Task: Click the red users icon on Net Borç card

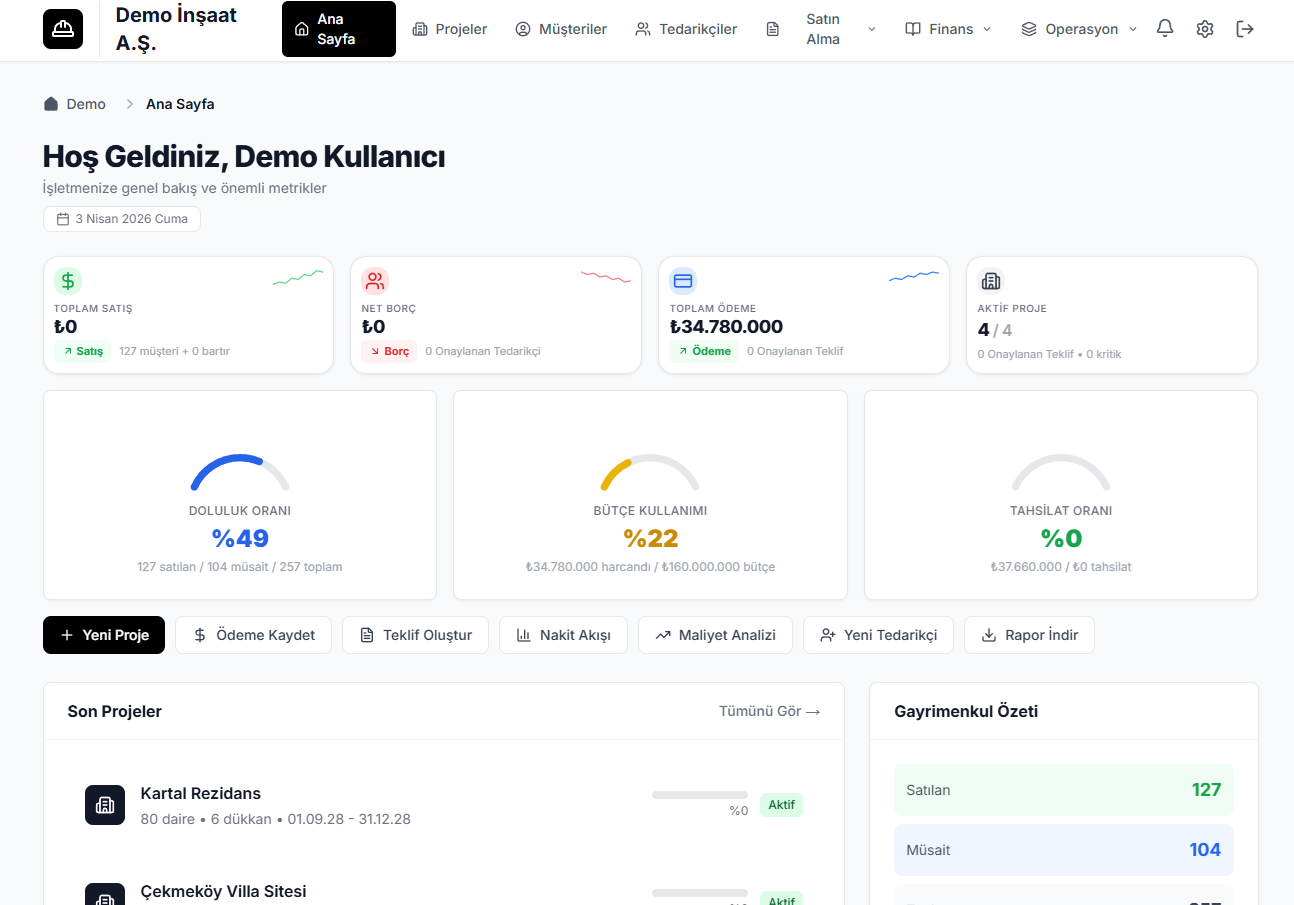Action: tap(375, 280)
